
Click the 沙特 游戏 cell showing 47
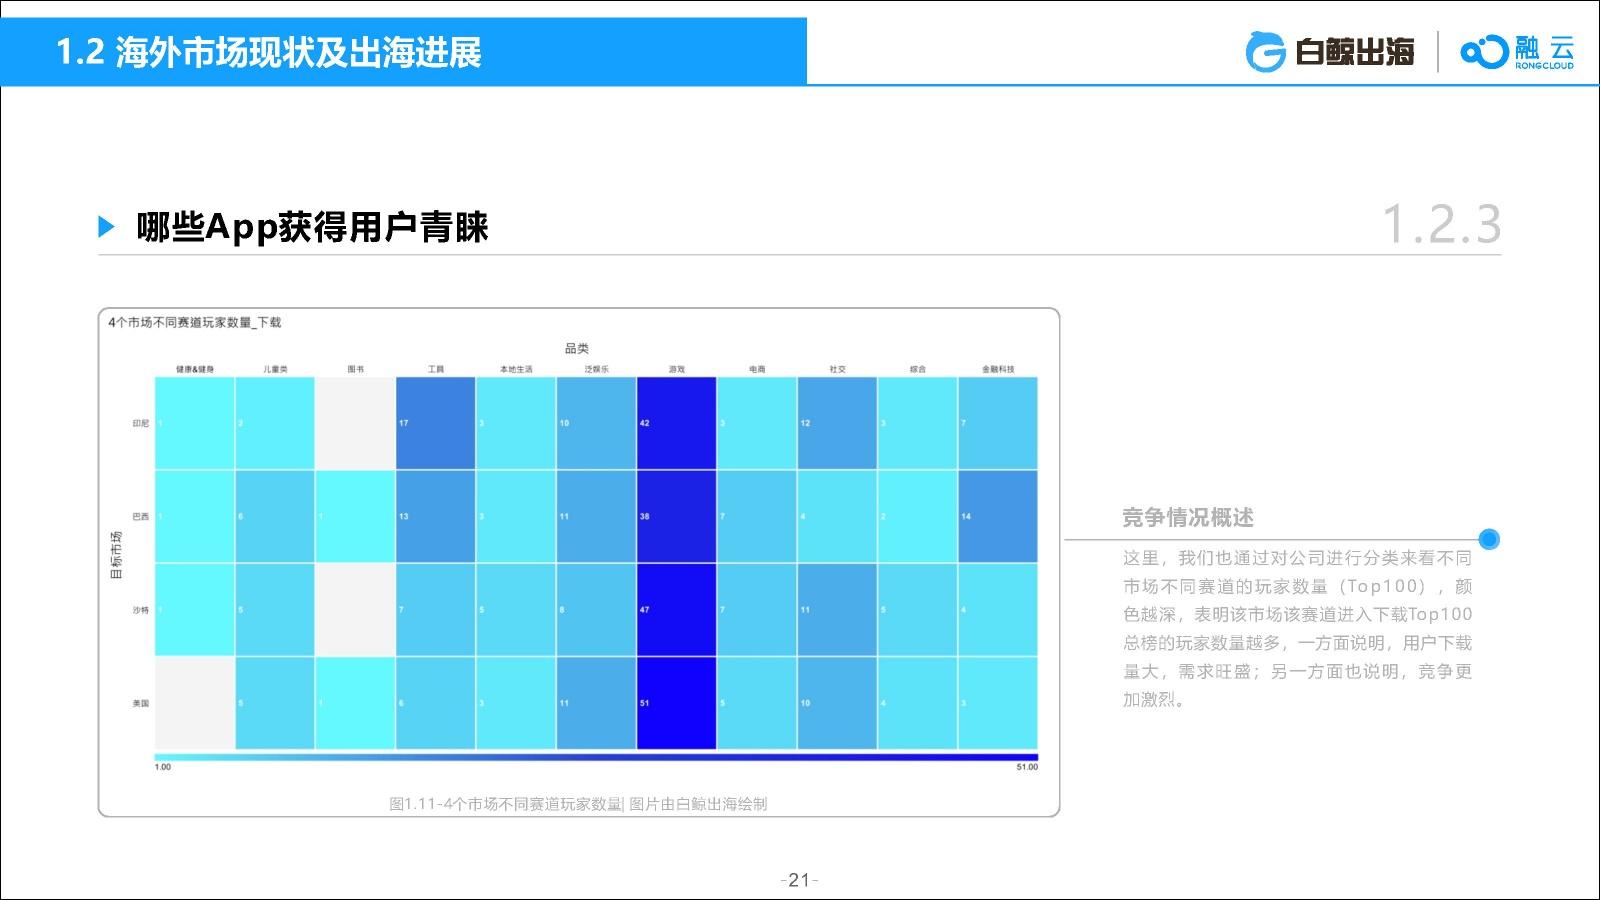[x=677, y=610]
